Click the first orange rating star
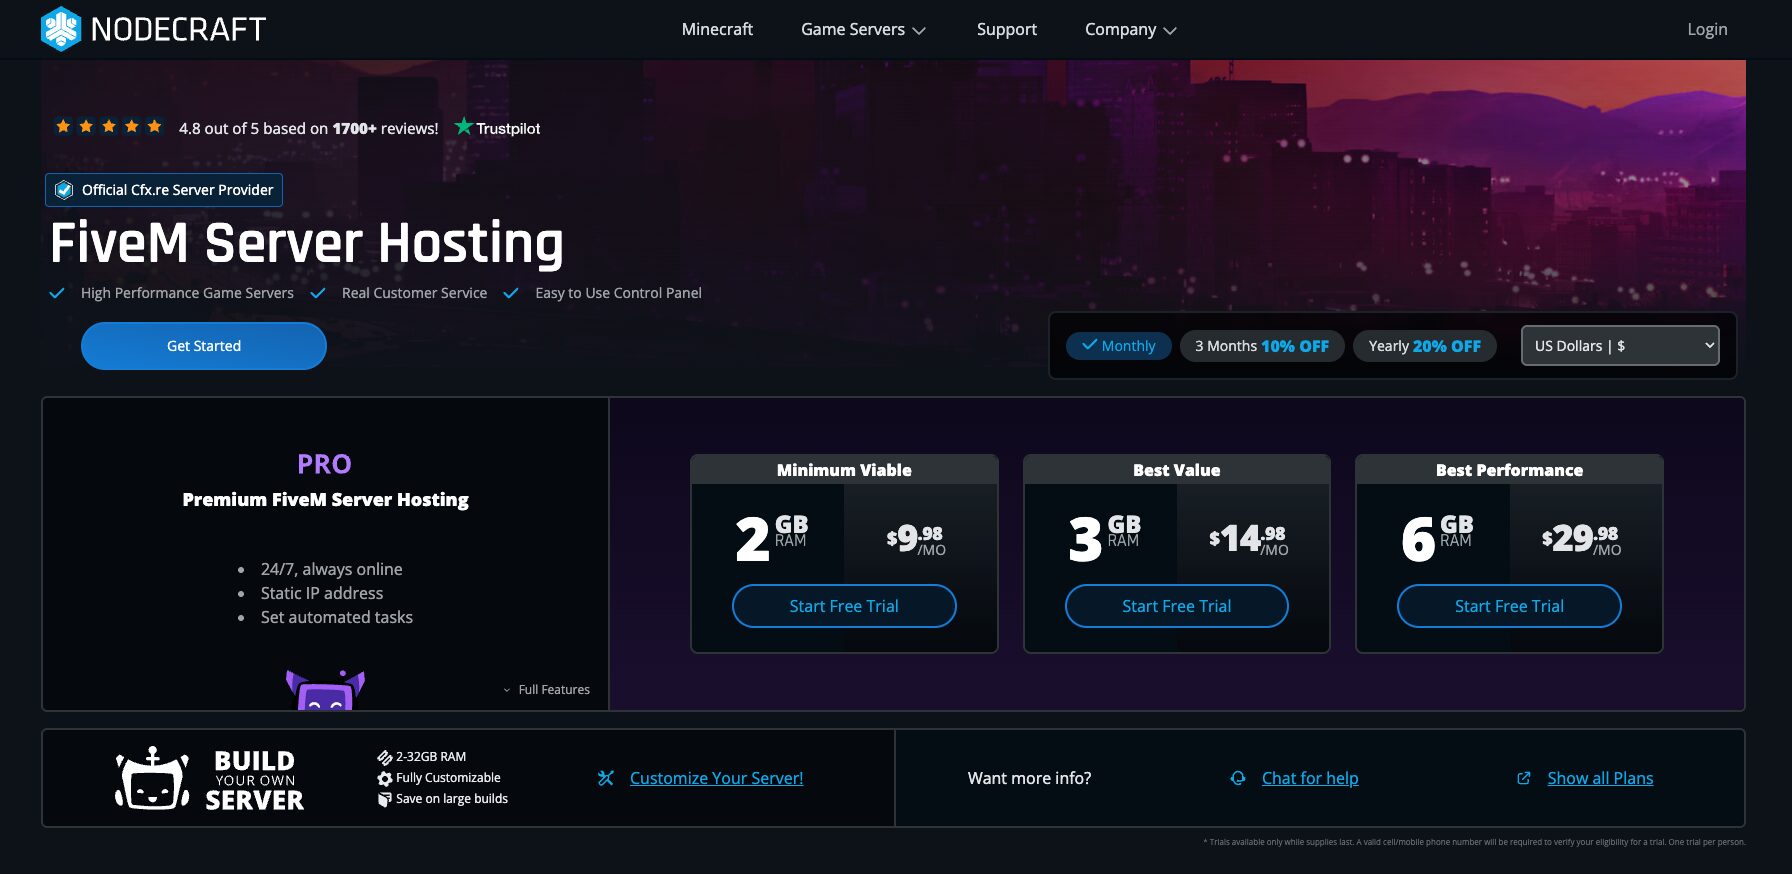This screenshot has height=874, width=1792. tap(63, 126)
